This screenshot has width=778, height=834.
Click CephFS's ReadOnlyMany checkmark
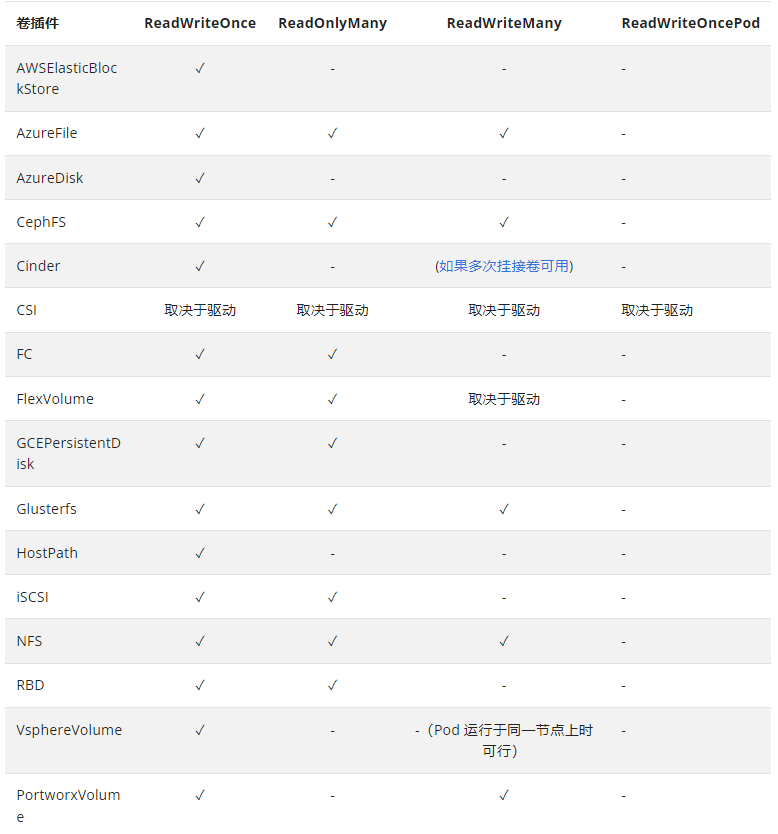(332, 222)
